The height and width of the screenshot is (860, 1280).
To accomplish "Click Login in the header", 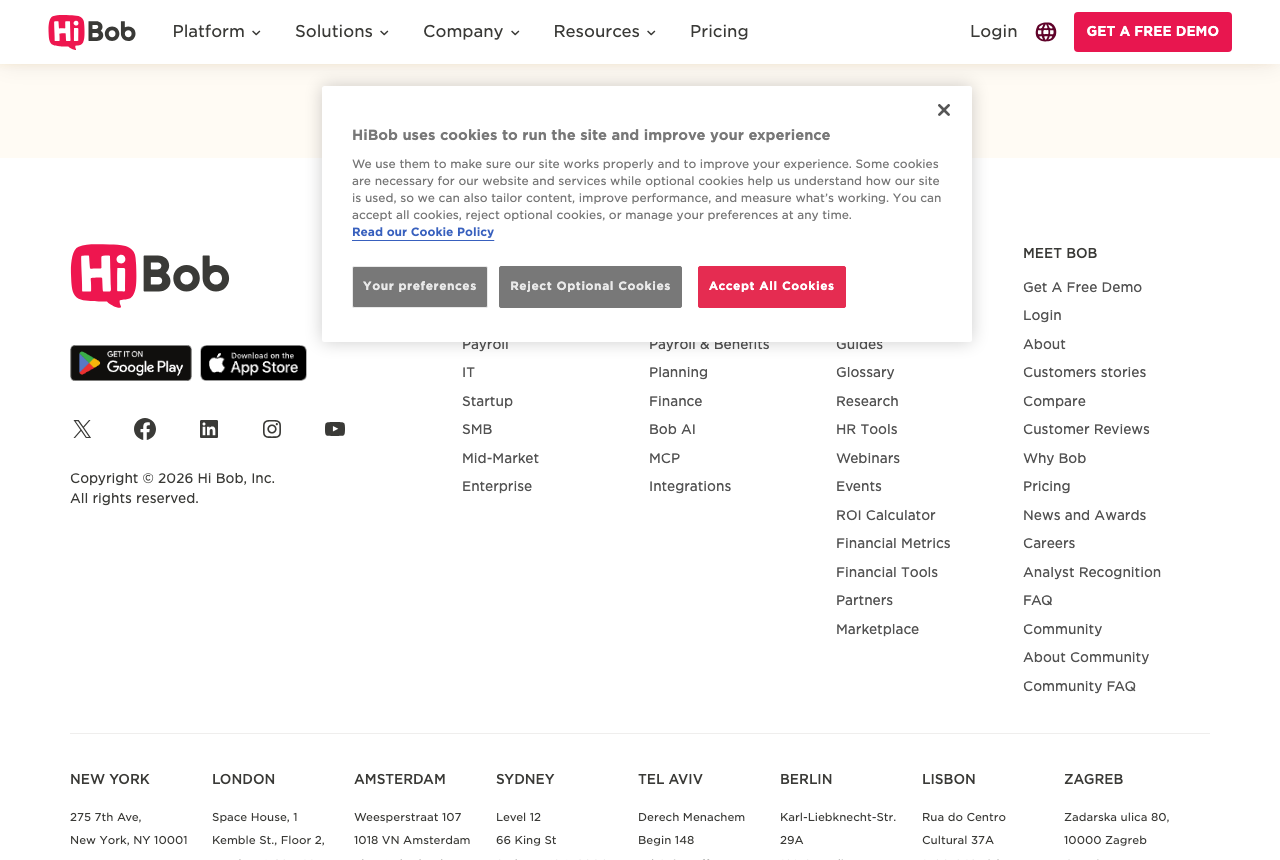I will click(993, 32).
